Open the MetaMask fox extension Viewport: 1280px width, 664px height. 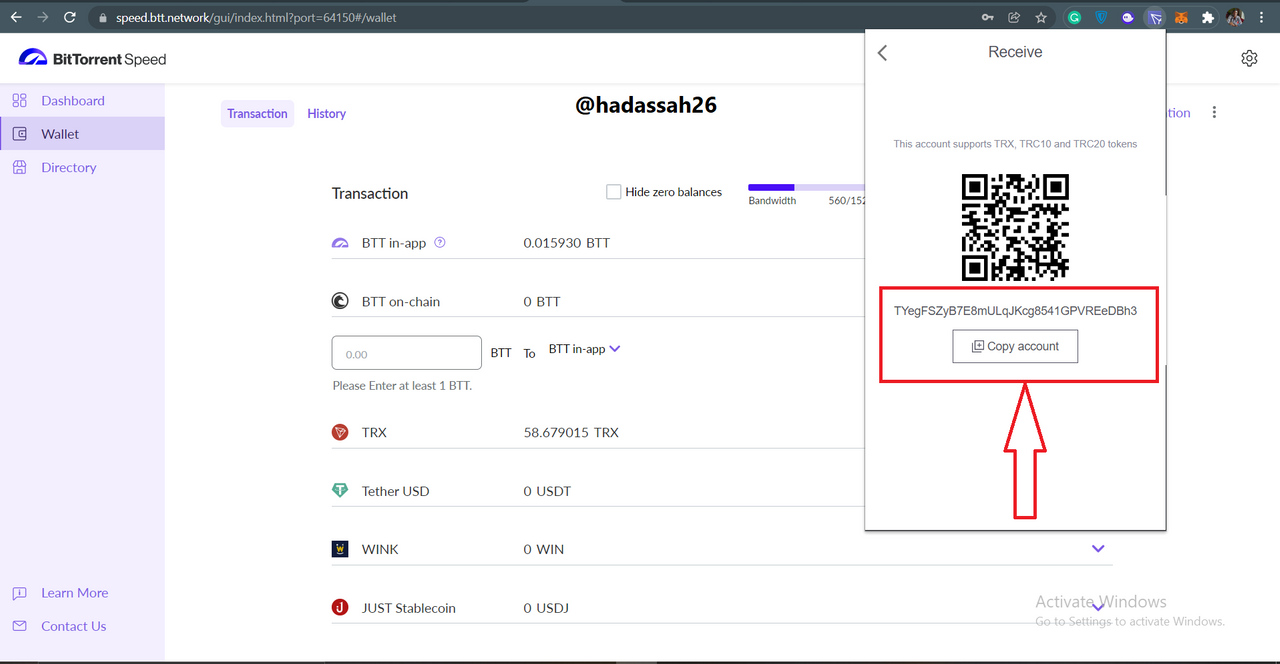pos(1182,18)
